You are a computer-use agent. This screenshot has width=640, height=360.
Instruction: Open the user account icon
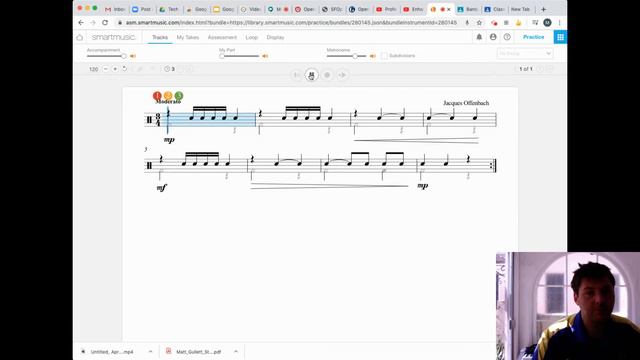(x=493, y=37)
